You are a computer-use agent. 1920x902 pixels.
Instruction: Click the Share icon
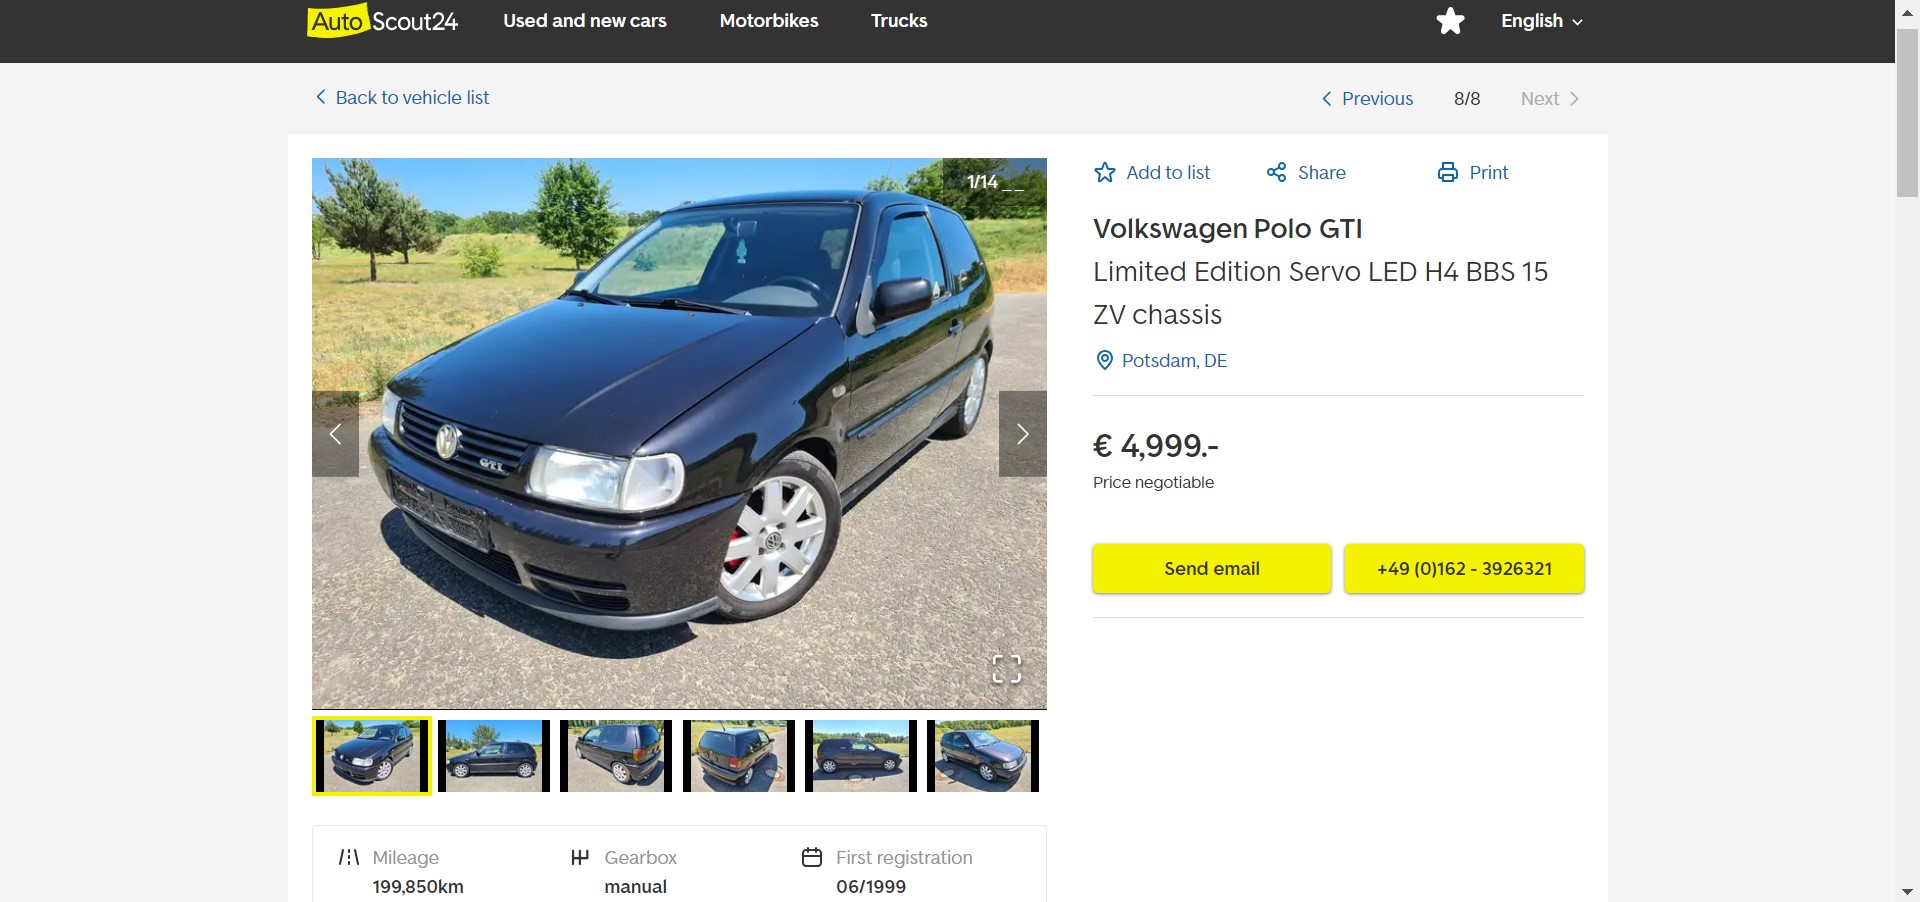pos(1277,173)
